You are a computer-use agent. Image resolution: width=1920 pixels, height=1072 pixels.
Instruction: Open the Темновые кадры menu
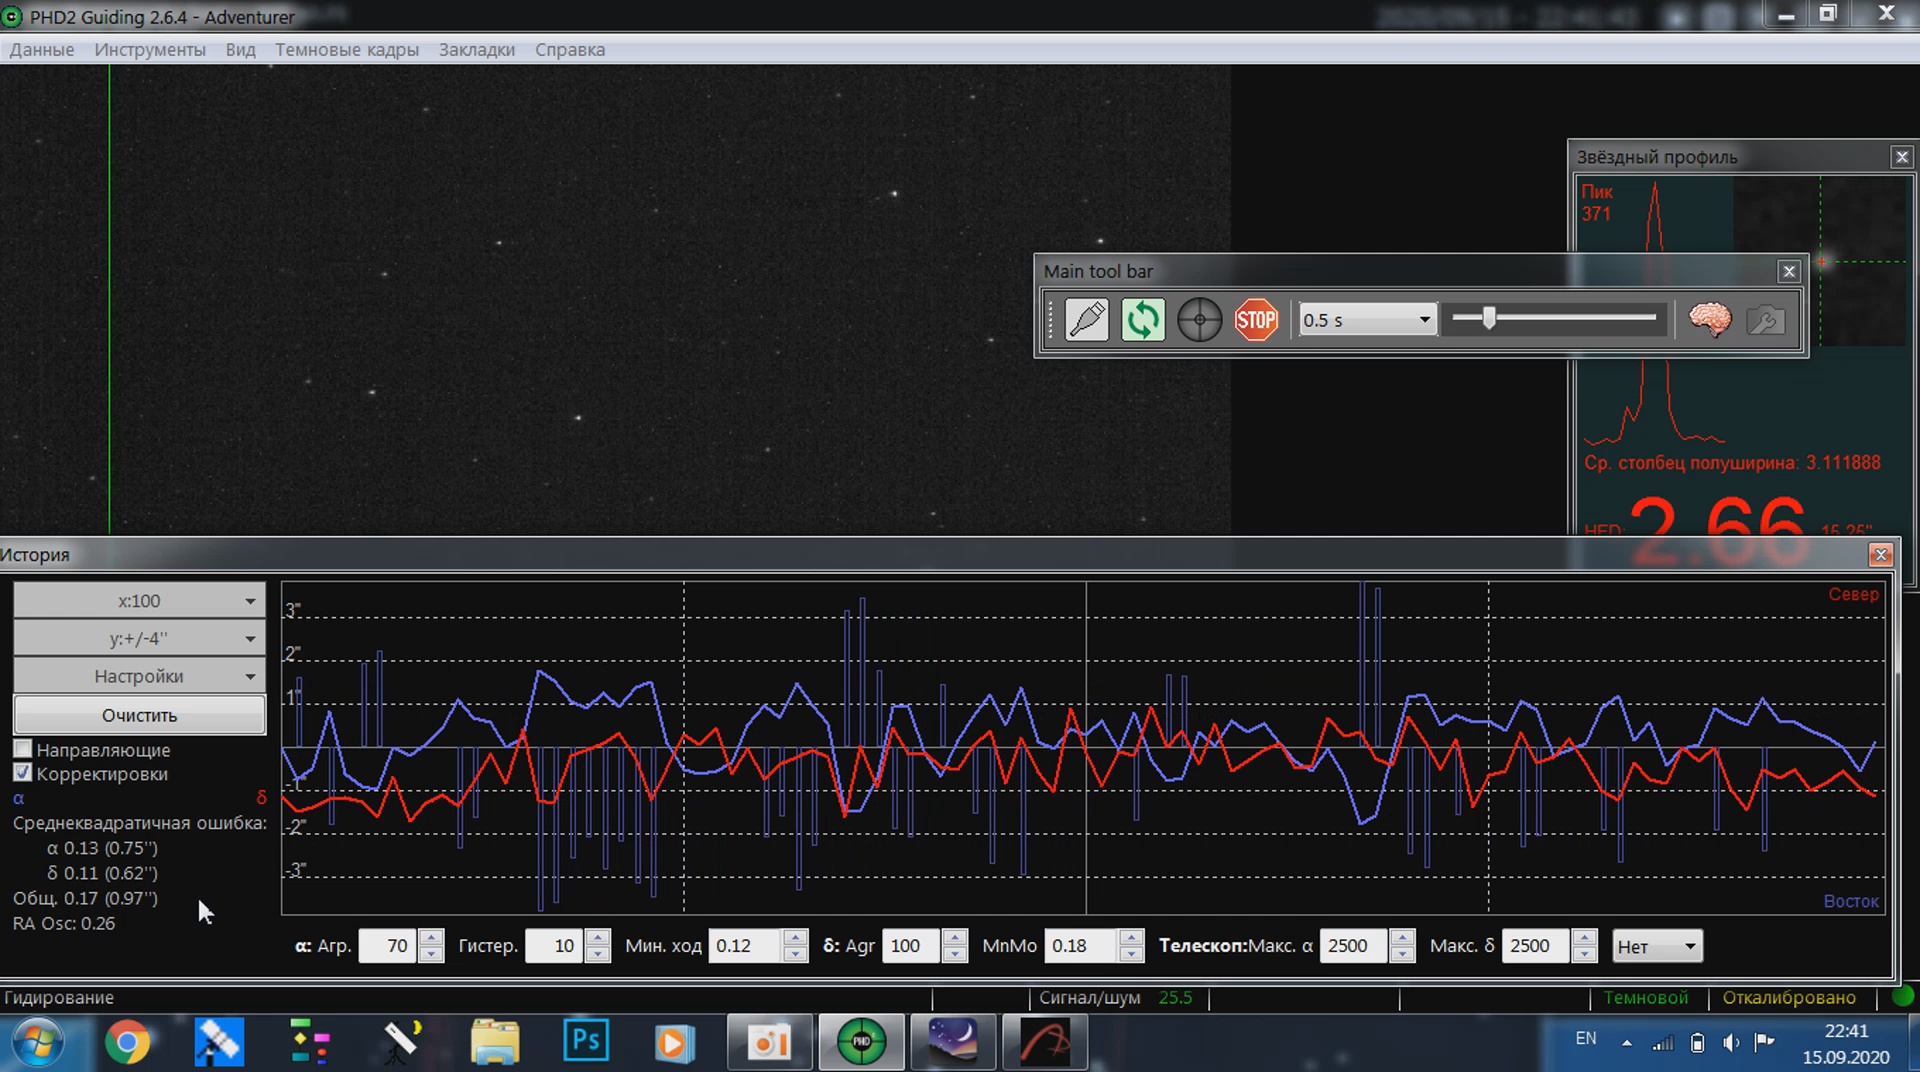[x=346, y=49]
